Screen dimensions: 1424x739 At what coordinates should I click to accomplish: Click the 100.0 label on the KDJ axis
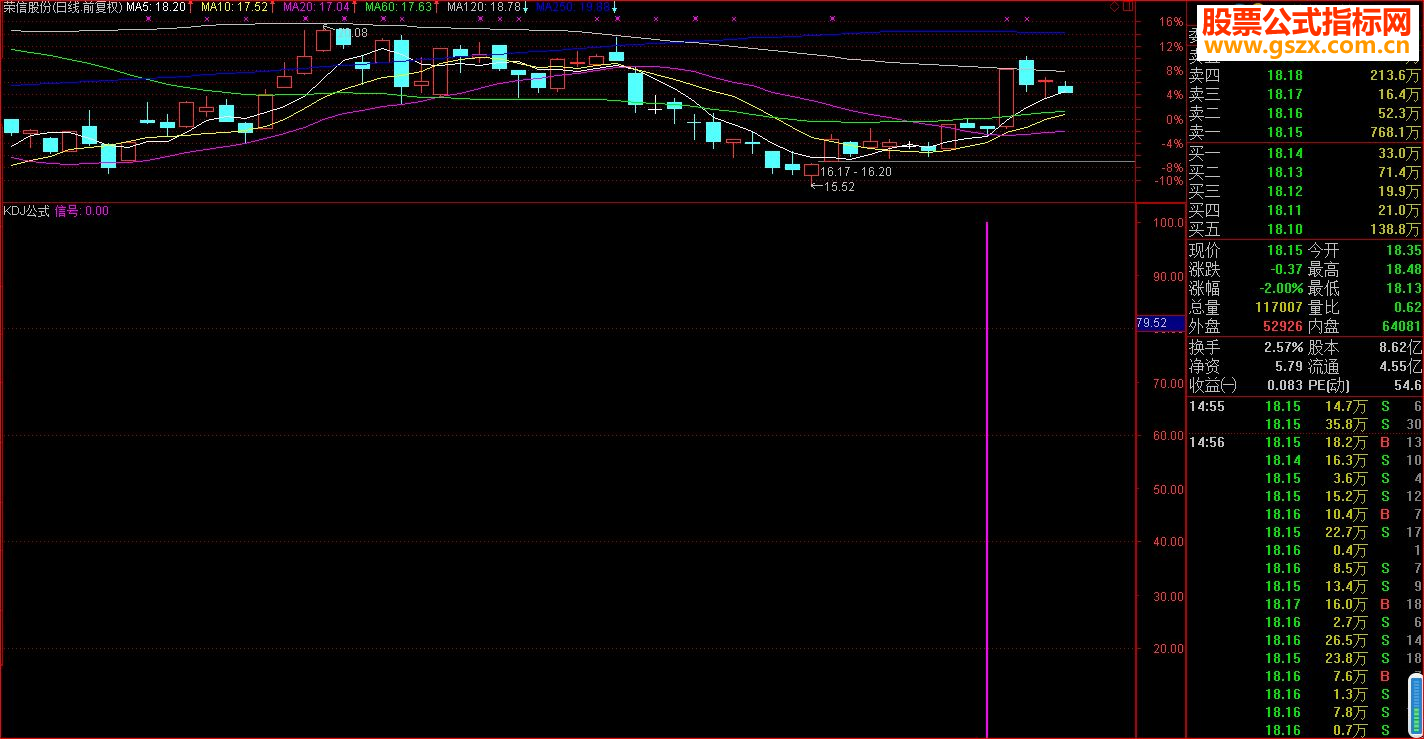pos(1169,223)
